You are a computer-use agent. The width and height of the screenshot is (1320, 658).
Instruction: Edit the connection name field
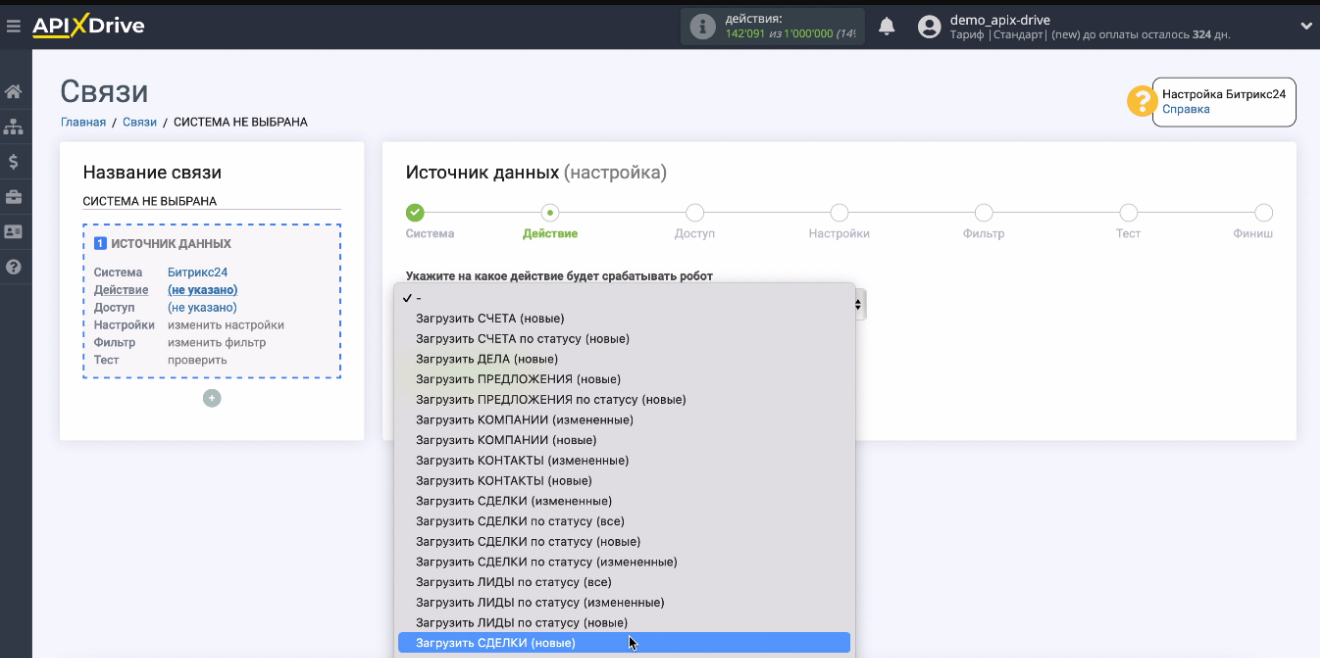(211, 201)
